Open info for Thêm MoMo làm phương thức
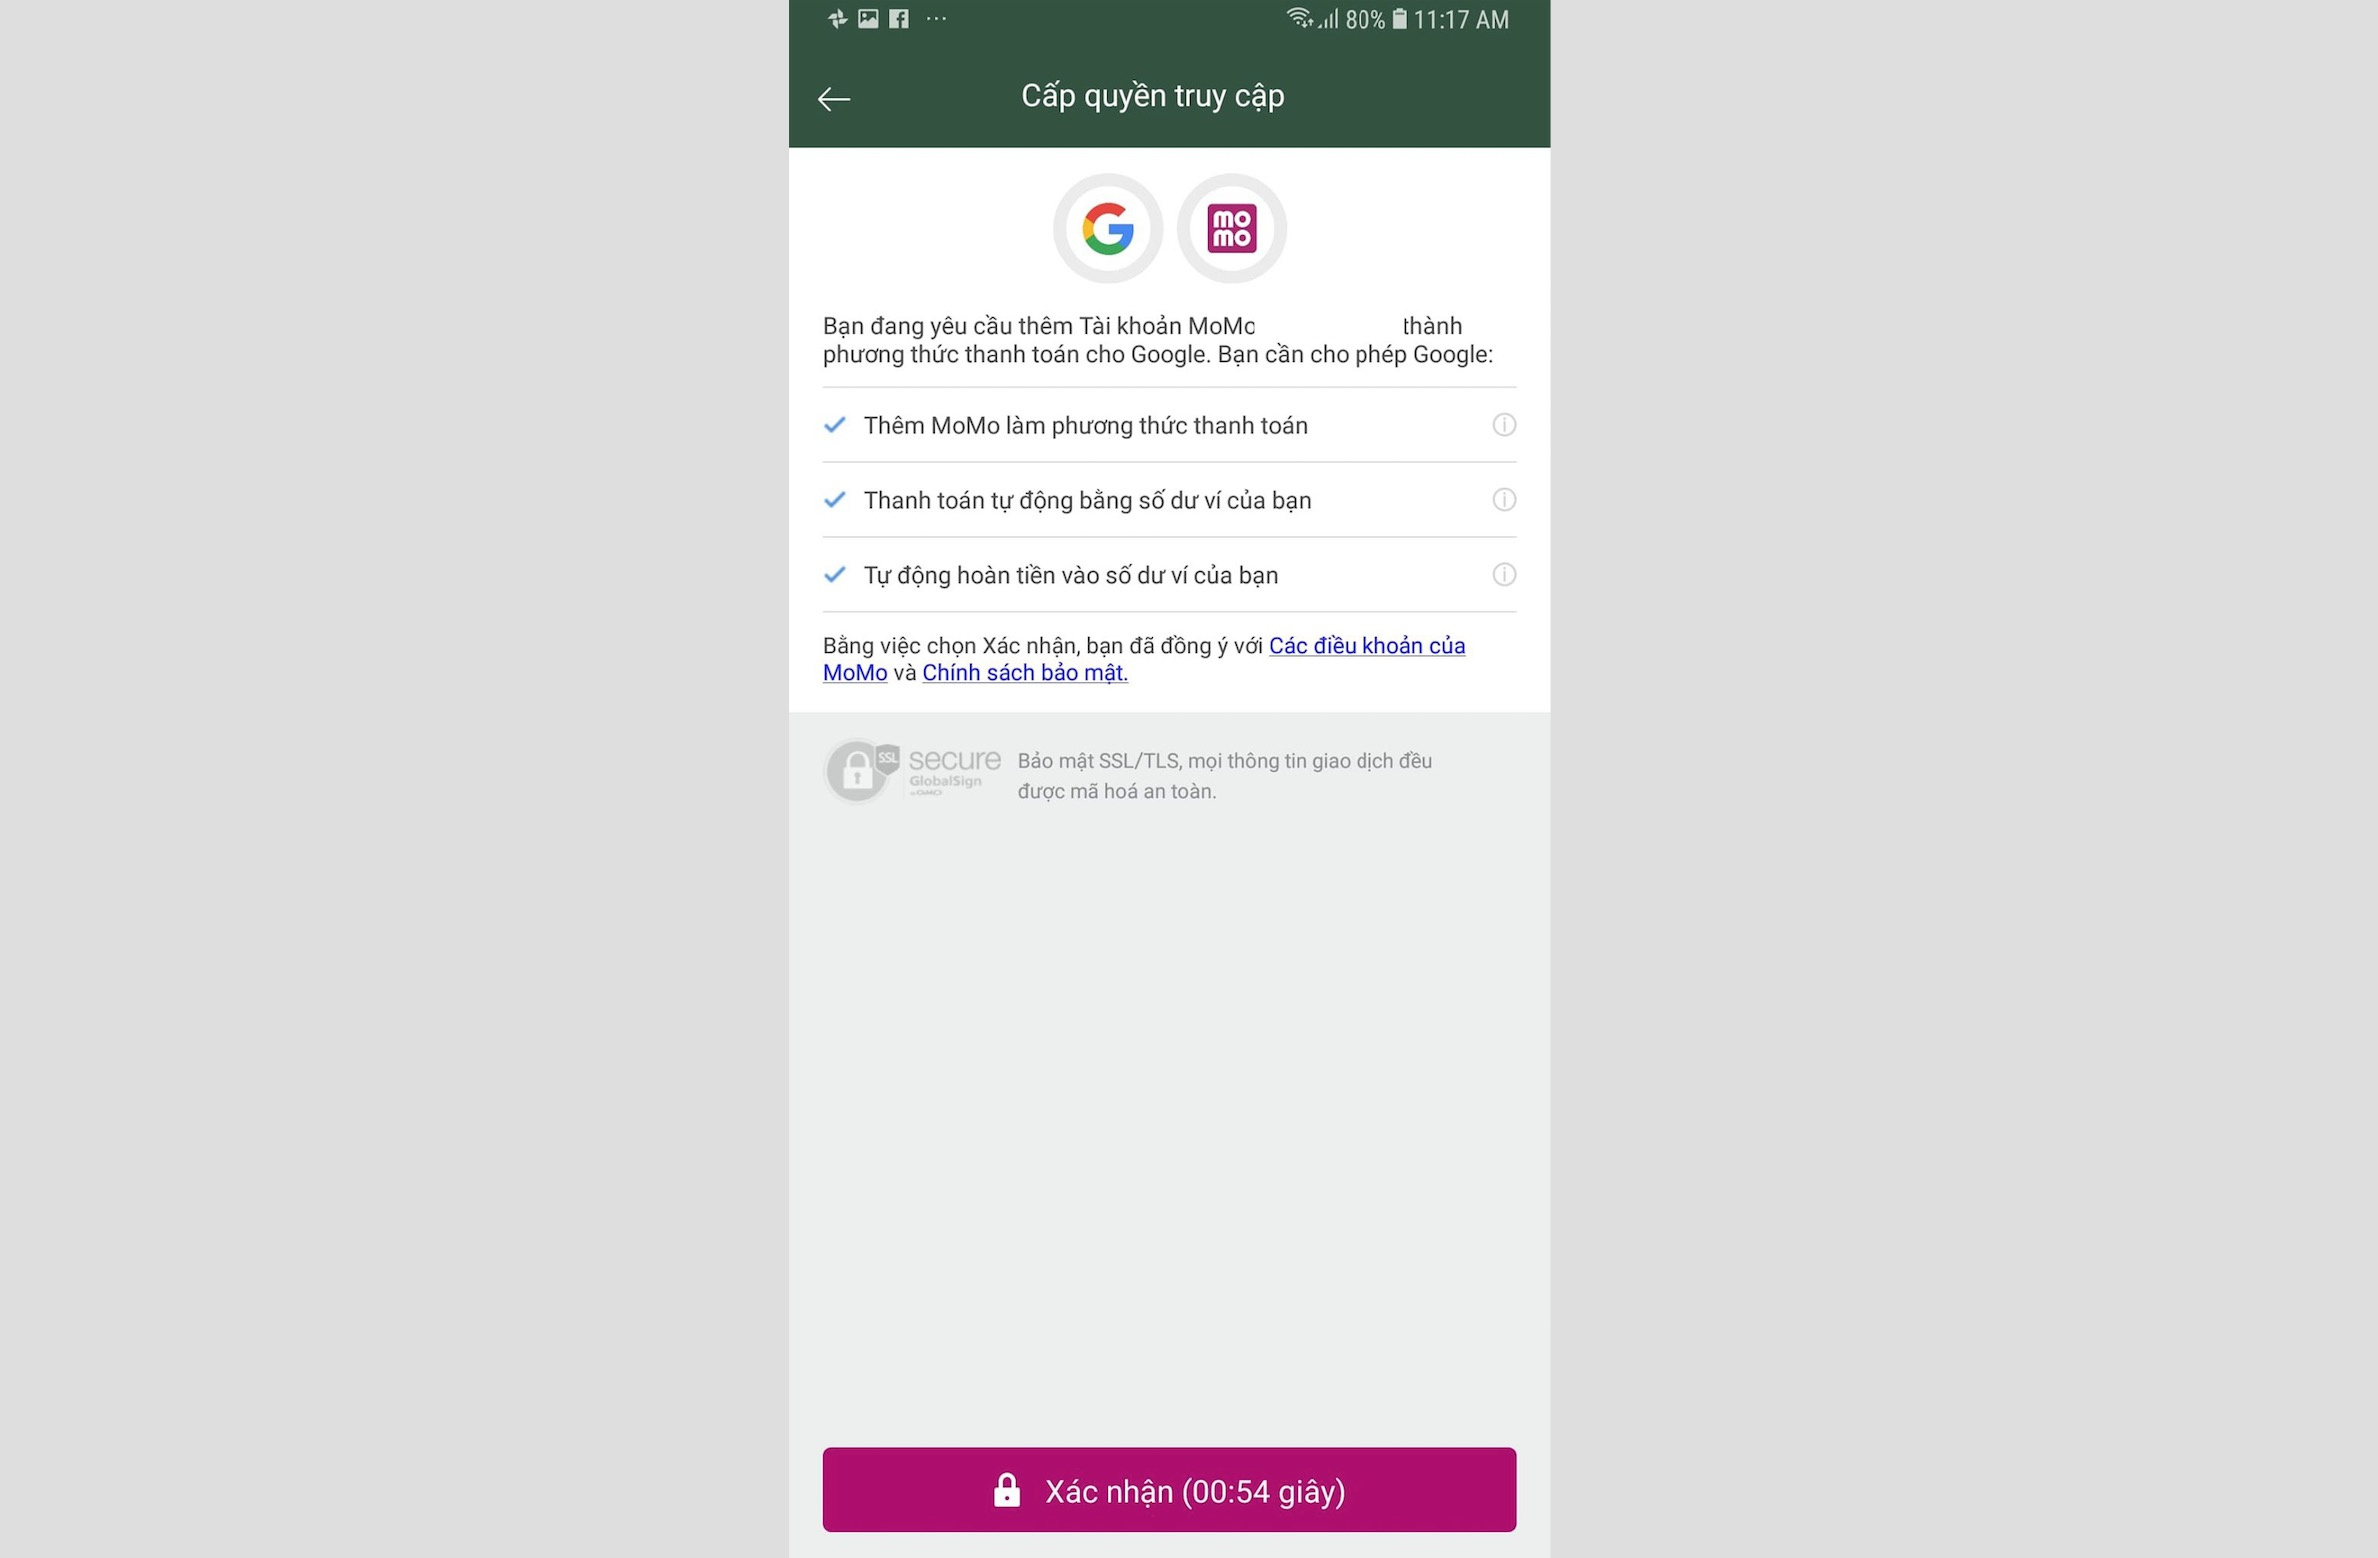2378x1558 pixels. 1503,425
